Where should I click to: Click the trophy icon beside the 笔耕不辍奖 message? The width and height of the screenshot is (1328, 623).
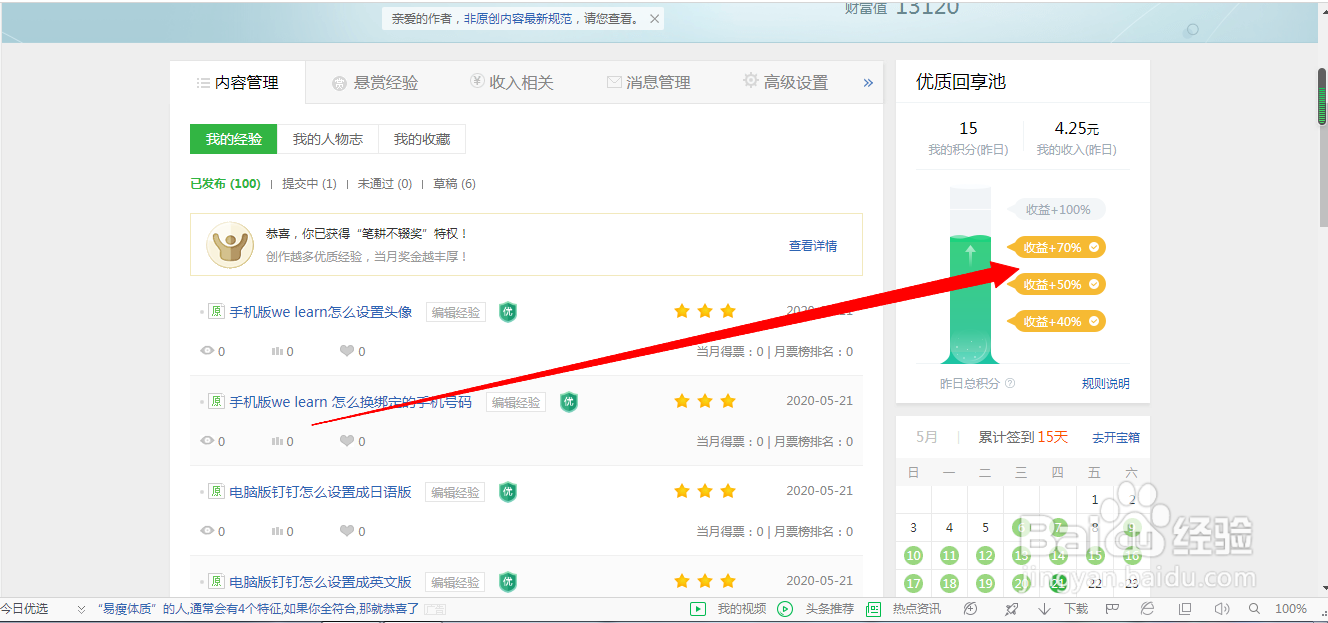pyautogui.click(x=230, y=243)
